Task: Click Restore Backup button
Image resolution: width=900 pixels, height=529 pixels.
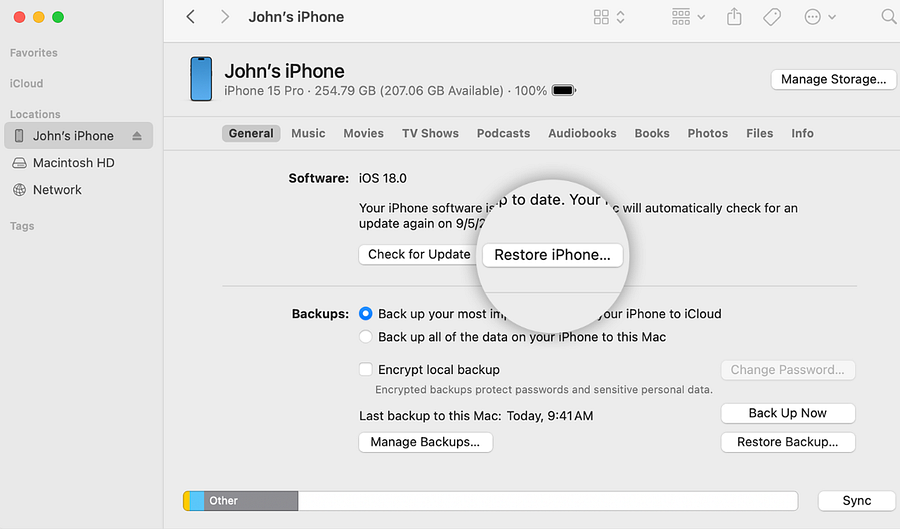Action: tap(788, 442)
